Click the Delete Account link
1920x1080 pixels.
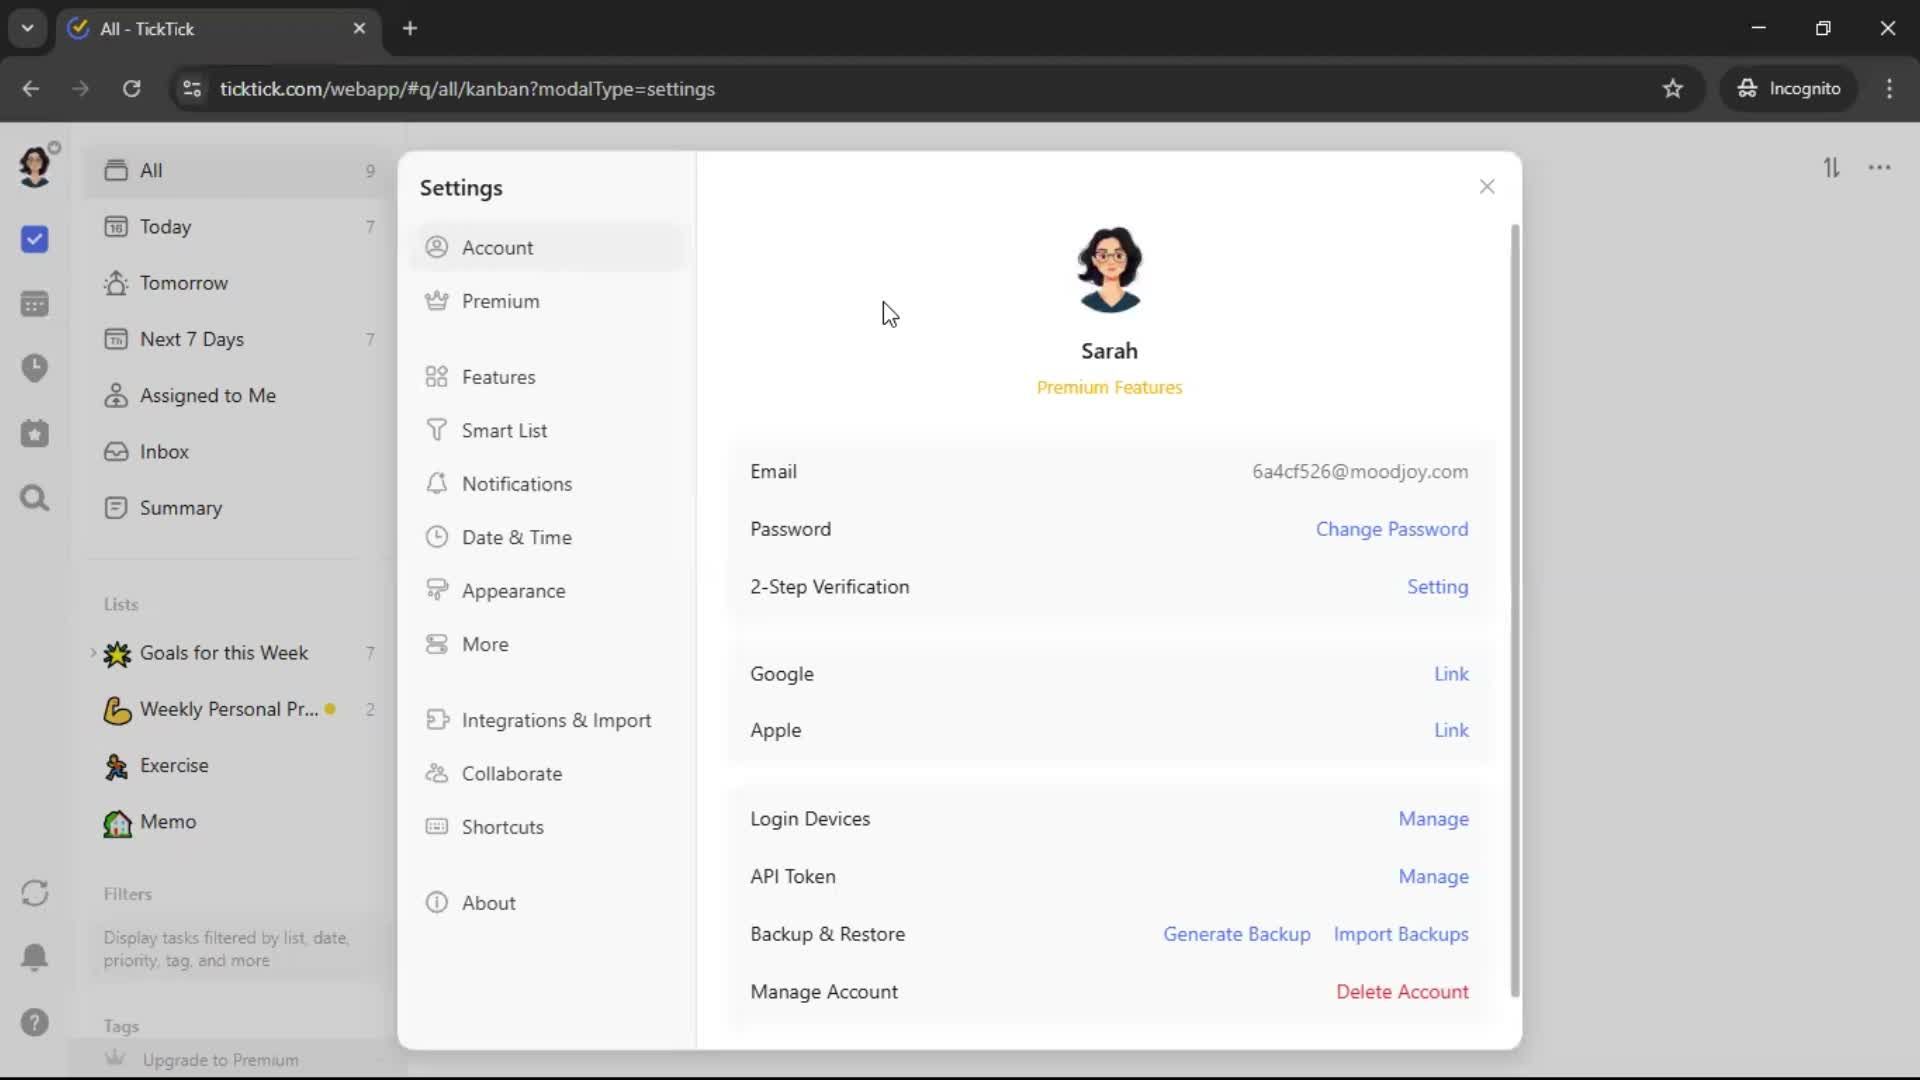pyautogui.click(x=1402, y=992)
